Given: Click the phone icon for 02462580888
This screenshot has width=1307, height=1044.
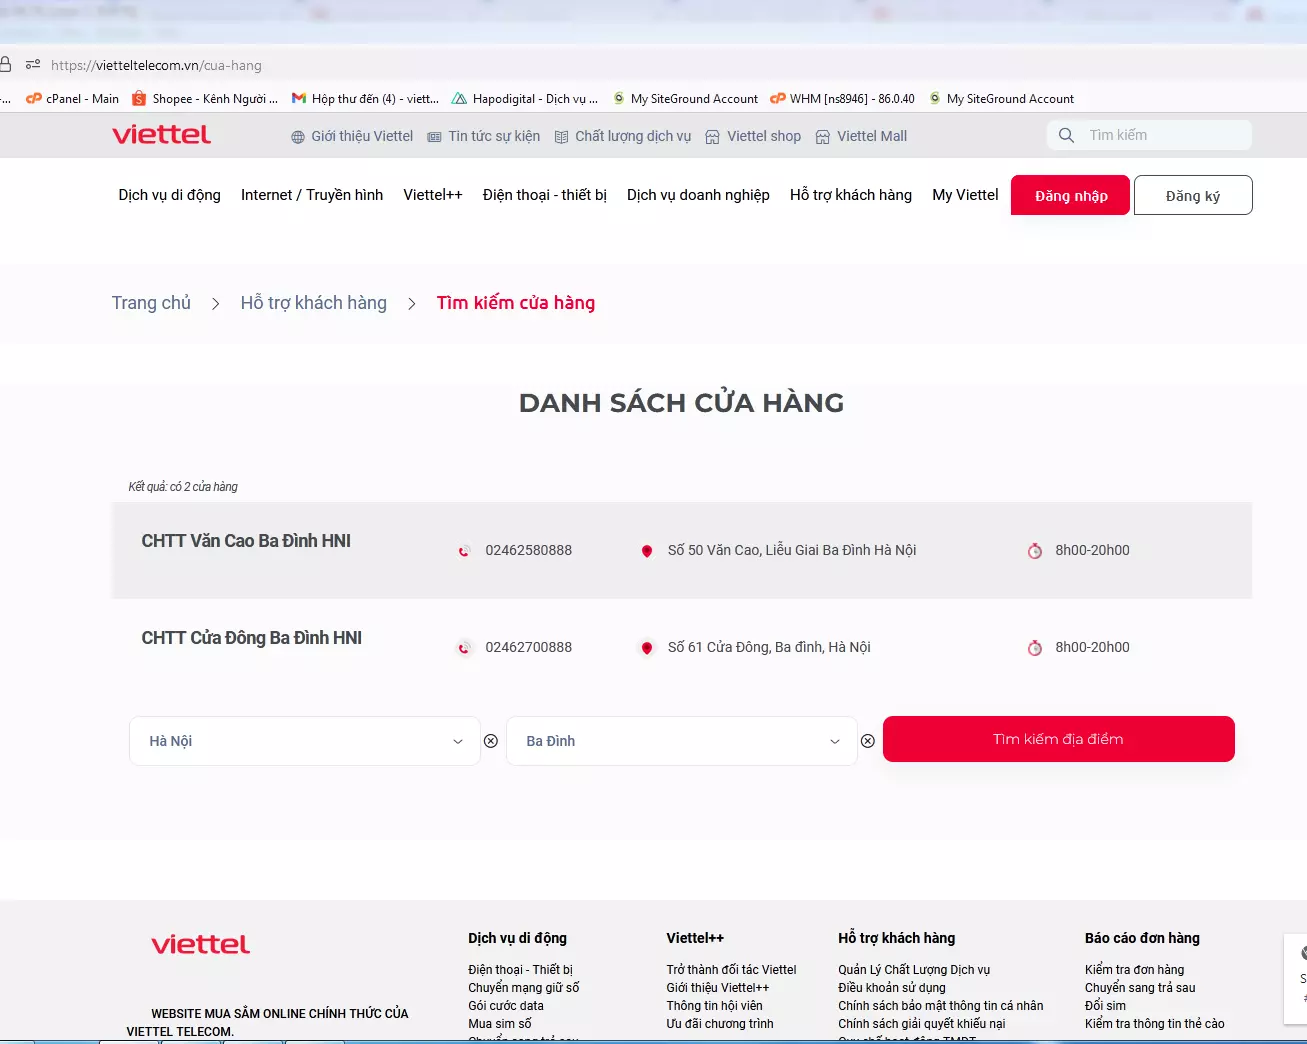Looking at the screenshot, I should (464, 551).
